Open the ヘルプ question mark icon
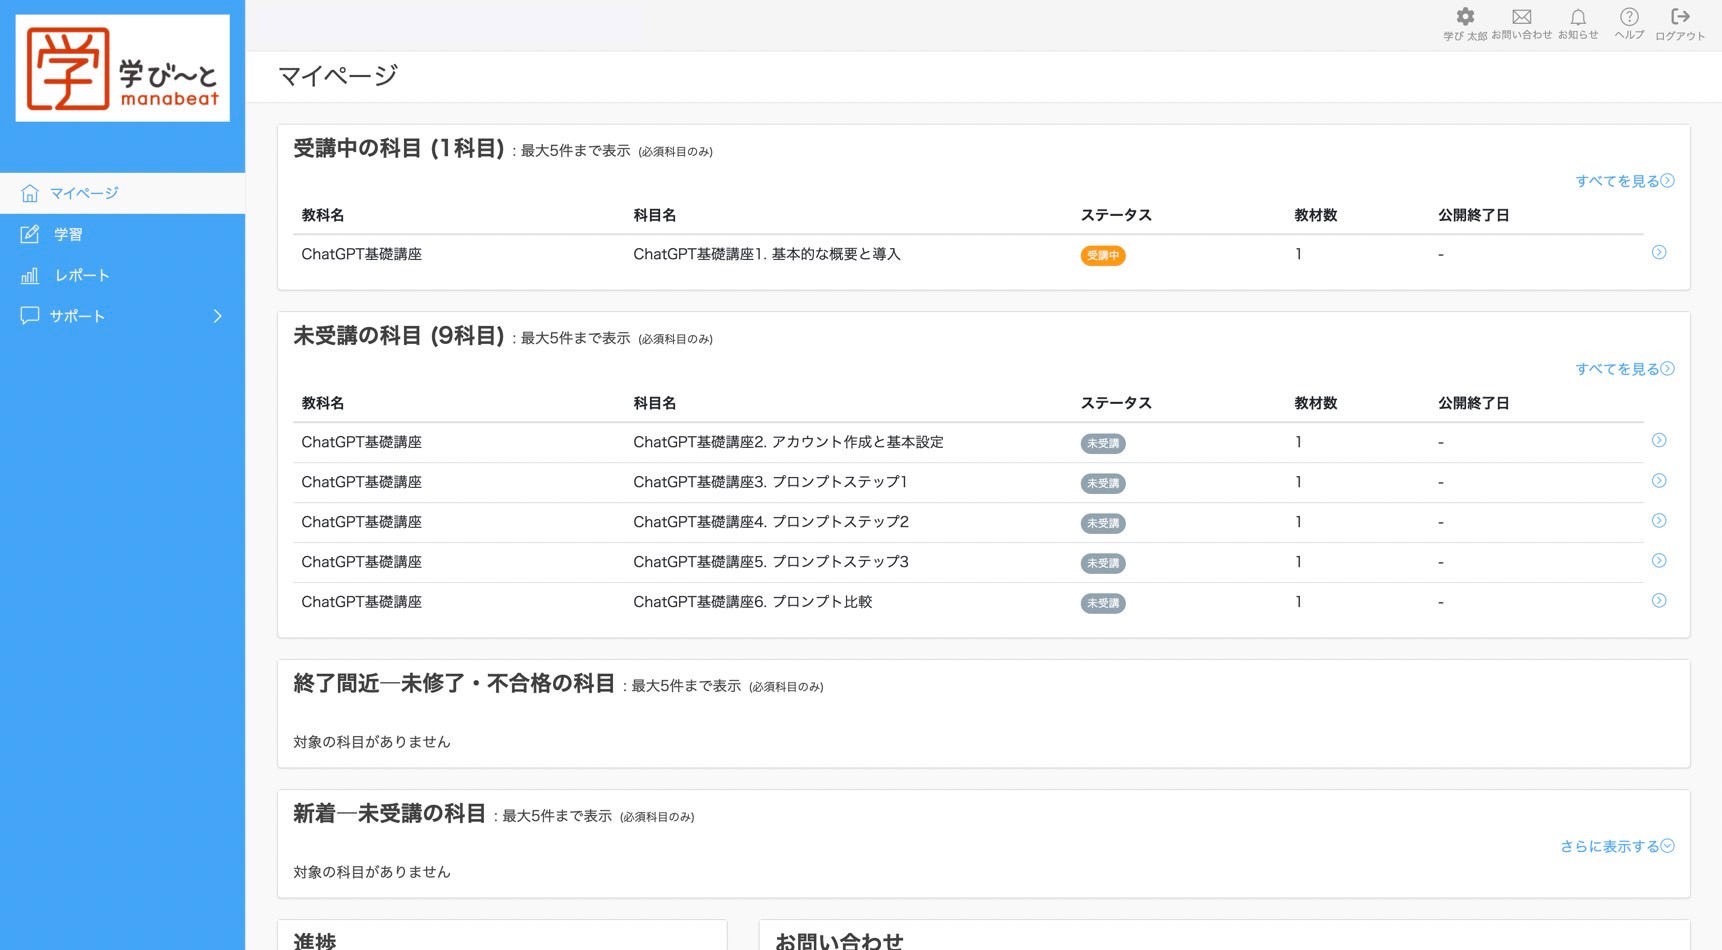The image size is (1722, 950). [1629, 17]
